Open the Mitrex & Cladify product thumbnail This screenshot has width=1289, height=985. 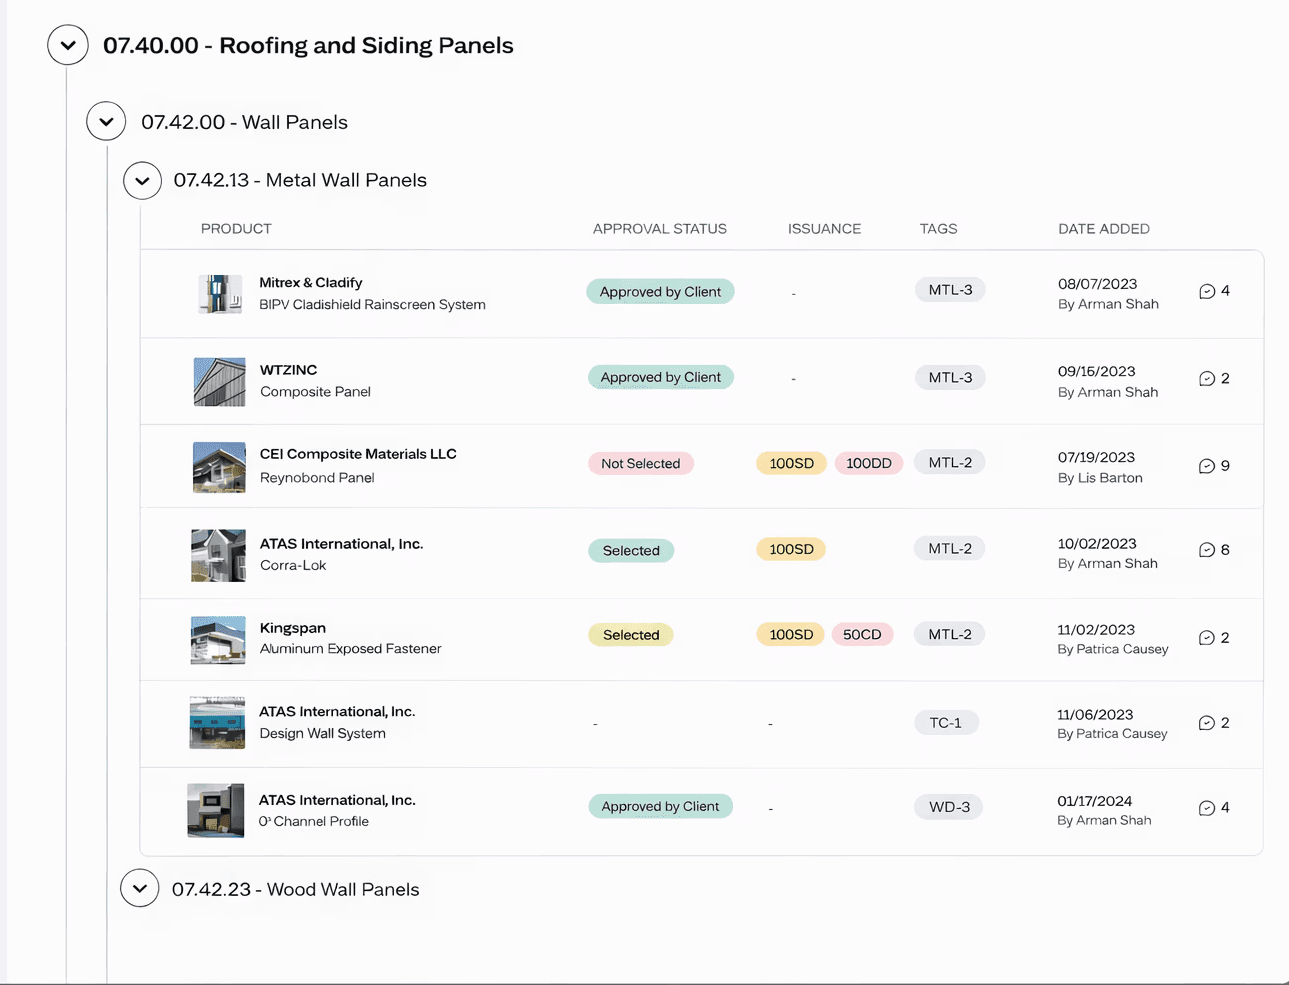pyautogui.click(x=220, y=294)
